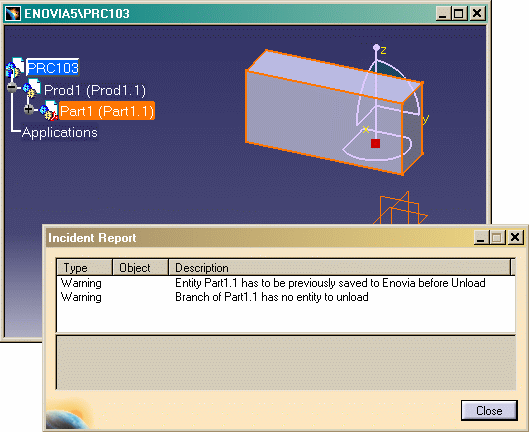The width and height of the screenshot is (529, 432).
Task: Select the first warning about Enovia save
Action: point(286,283)
